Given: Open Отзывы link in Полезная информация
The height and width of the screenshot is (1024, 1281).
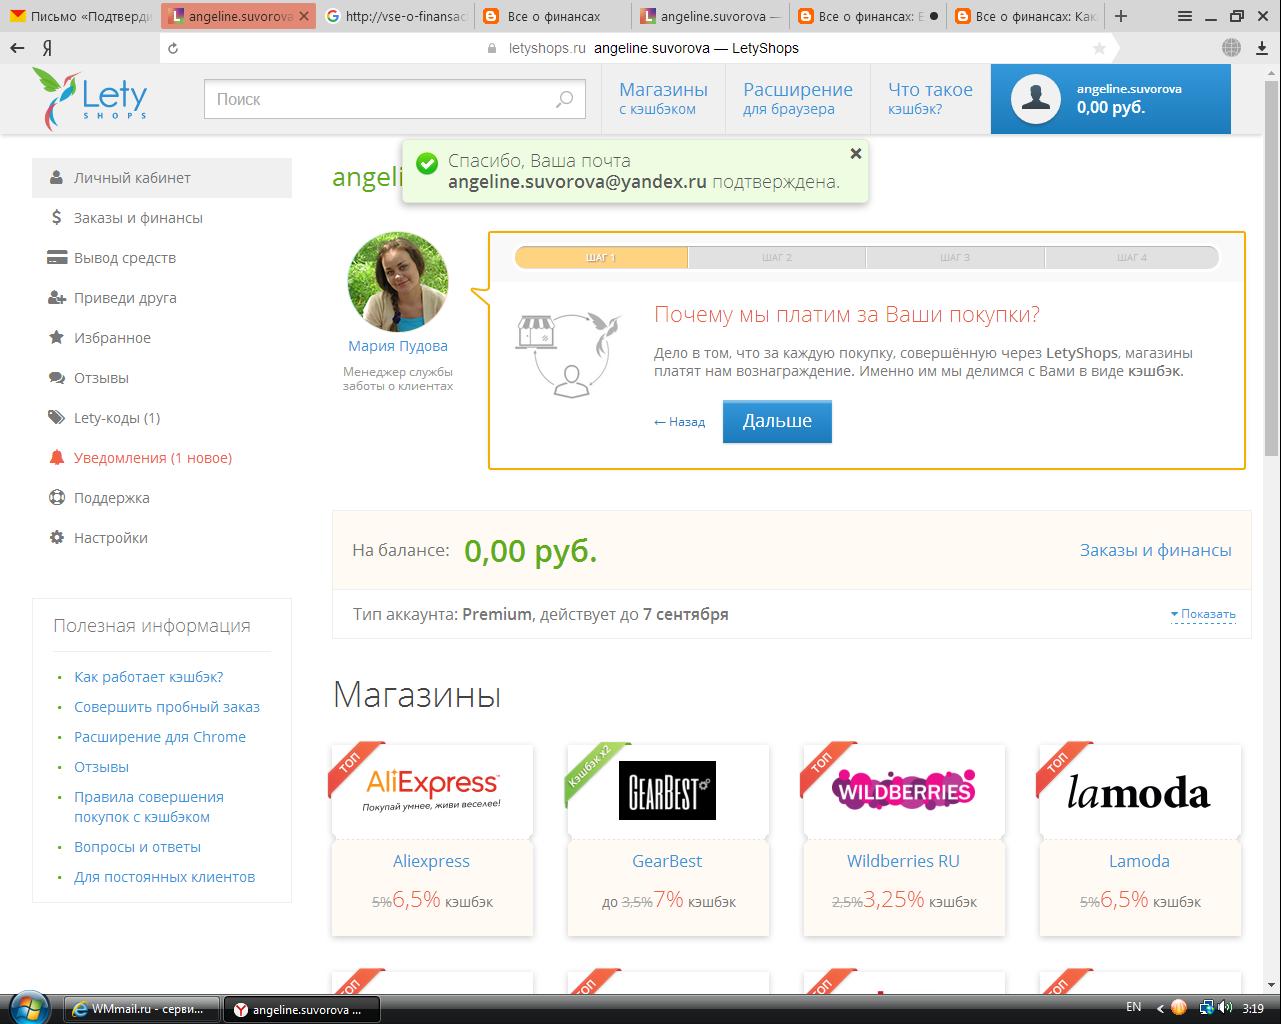Looking at the screenshot, I should (101, 767).
